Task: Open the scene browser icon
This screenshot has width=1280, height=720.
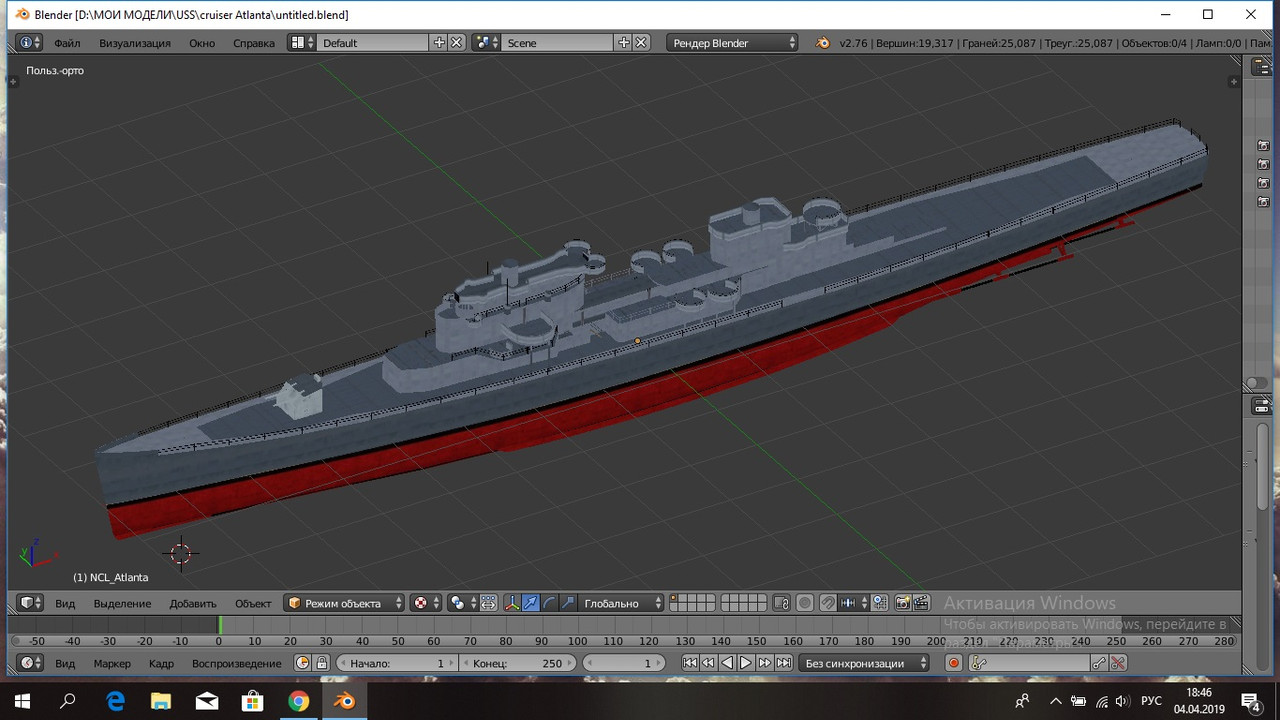Action: point(486,43)
